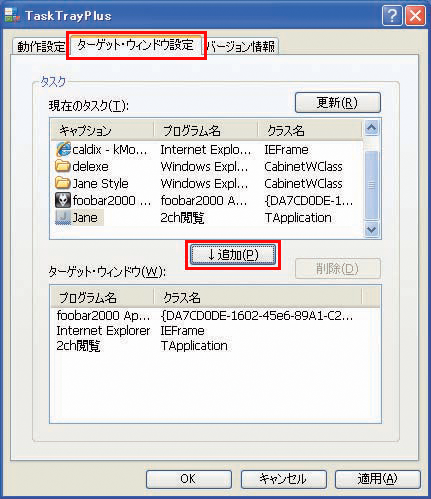Click the キャンセル button
This screenshot has height=499, width=431.
point(283,479)
